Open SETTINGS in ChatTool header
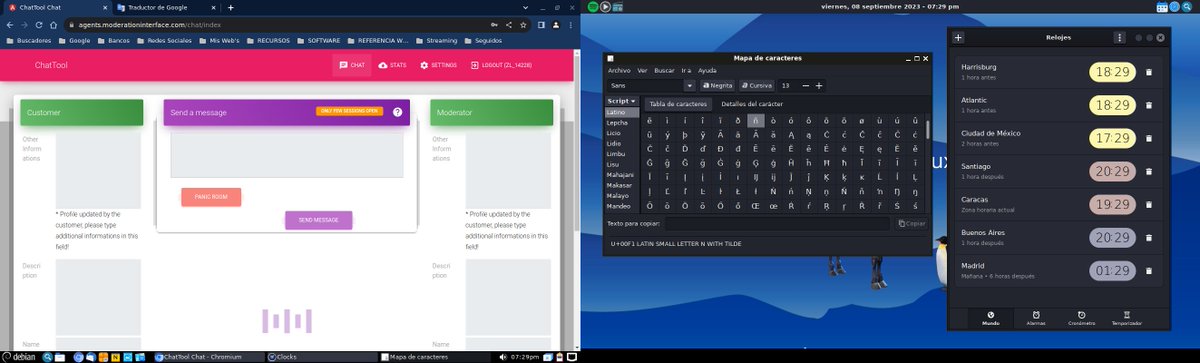 (438, 65)
